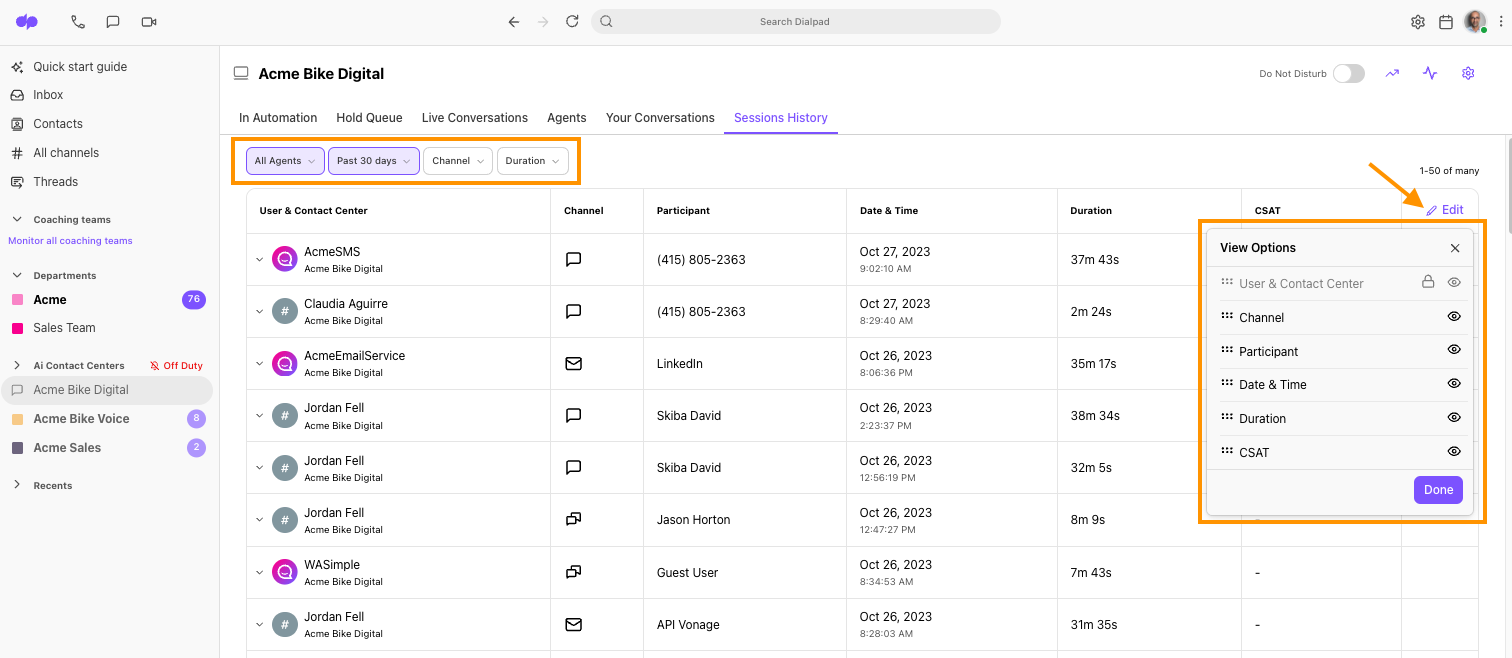Click Monitor all coaching teams link
Image resolution: width=1512 pixels, height=658 pixels.
[x=70, y=241]
